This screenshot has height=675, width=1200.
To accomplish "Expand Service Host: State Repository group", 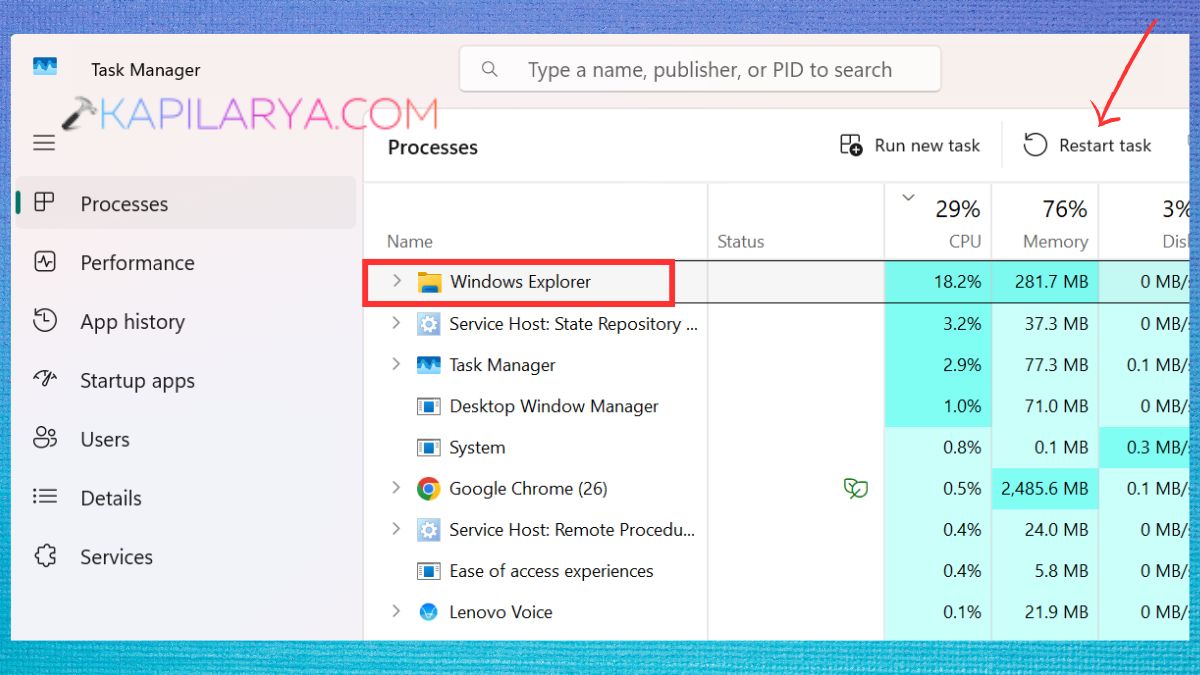I will coord(396,323).
